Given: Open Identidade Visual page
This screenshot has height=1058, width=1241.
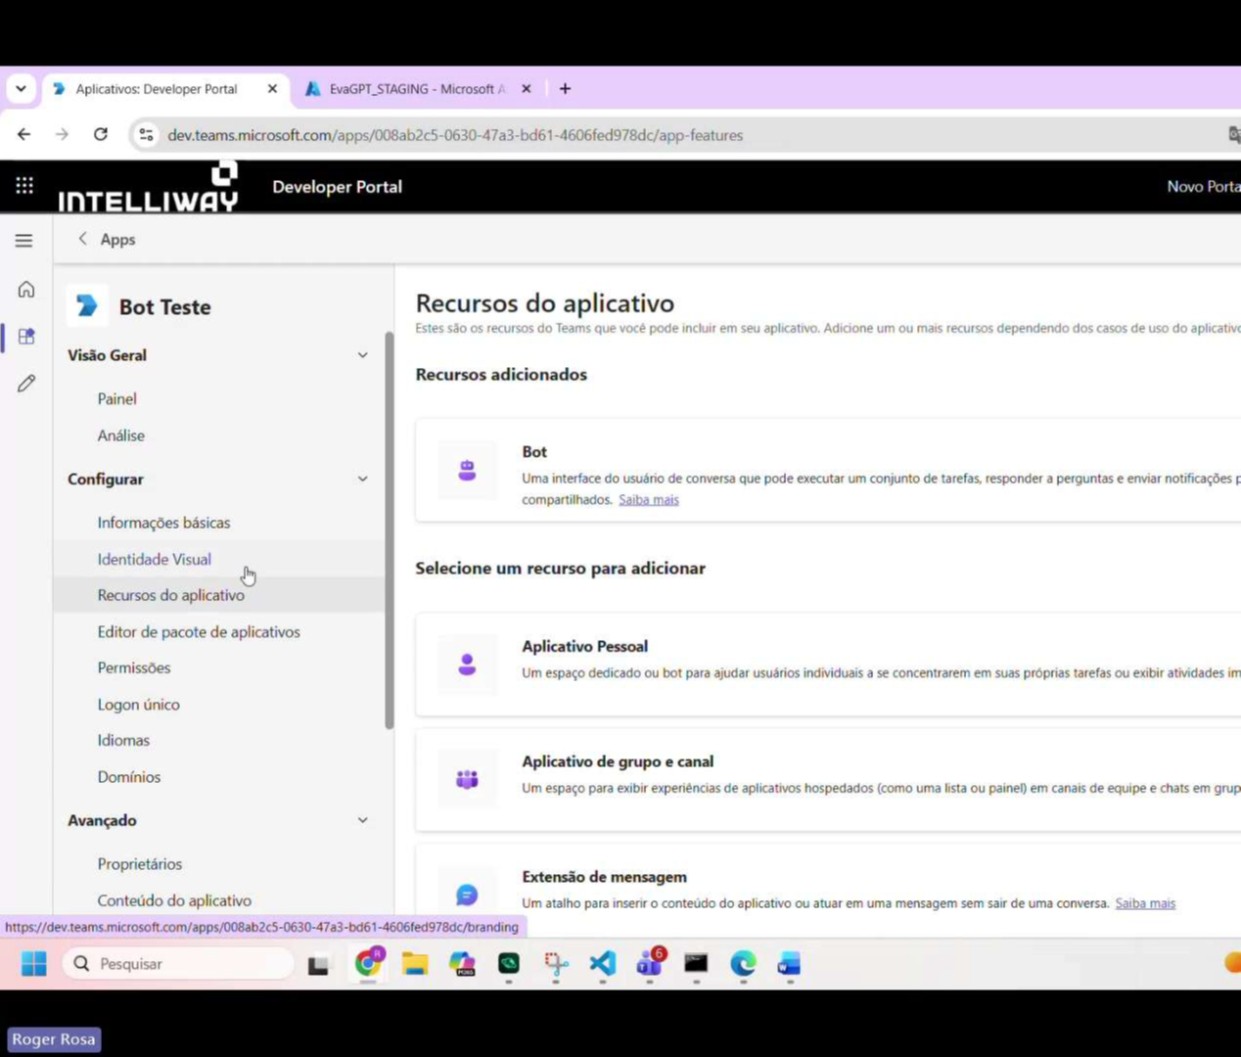Looking at the screenshot, I should (x=154, y=560).
